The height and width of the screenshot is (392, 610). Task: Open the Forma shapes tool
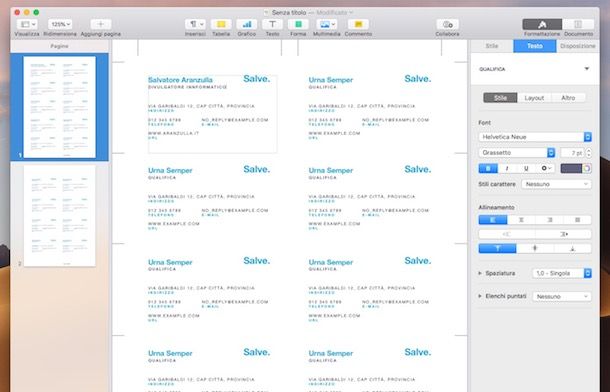pos(298,24)
